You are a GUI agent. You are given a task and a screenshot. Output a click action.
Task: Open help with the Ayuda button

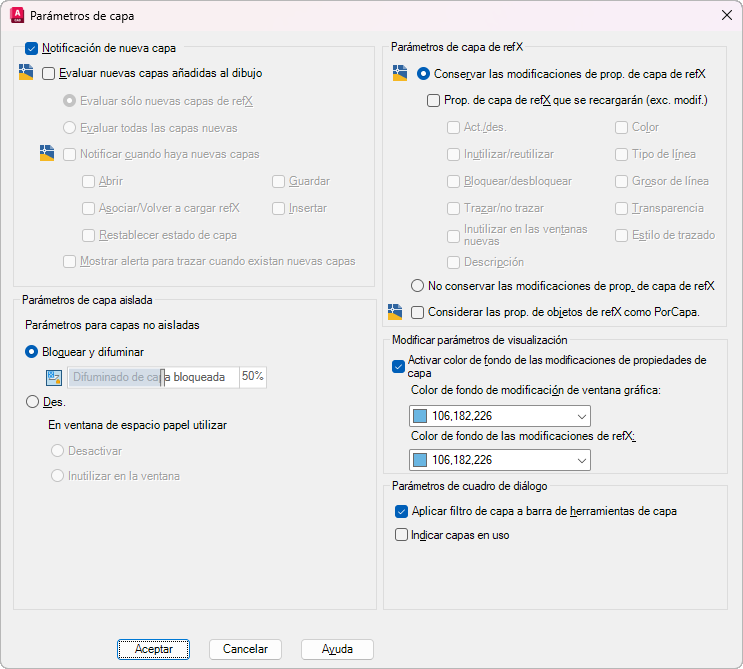337,649
